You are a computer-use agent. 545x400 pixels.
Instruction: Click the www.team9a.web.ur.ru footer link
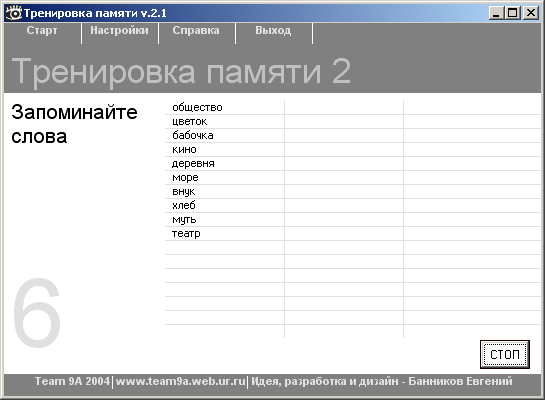[x=180, y=381]
